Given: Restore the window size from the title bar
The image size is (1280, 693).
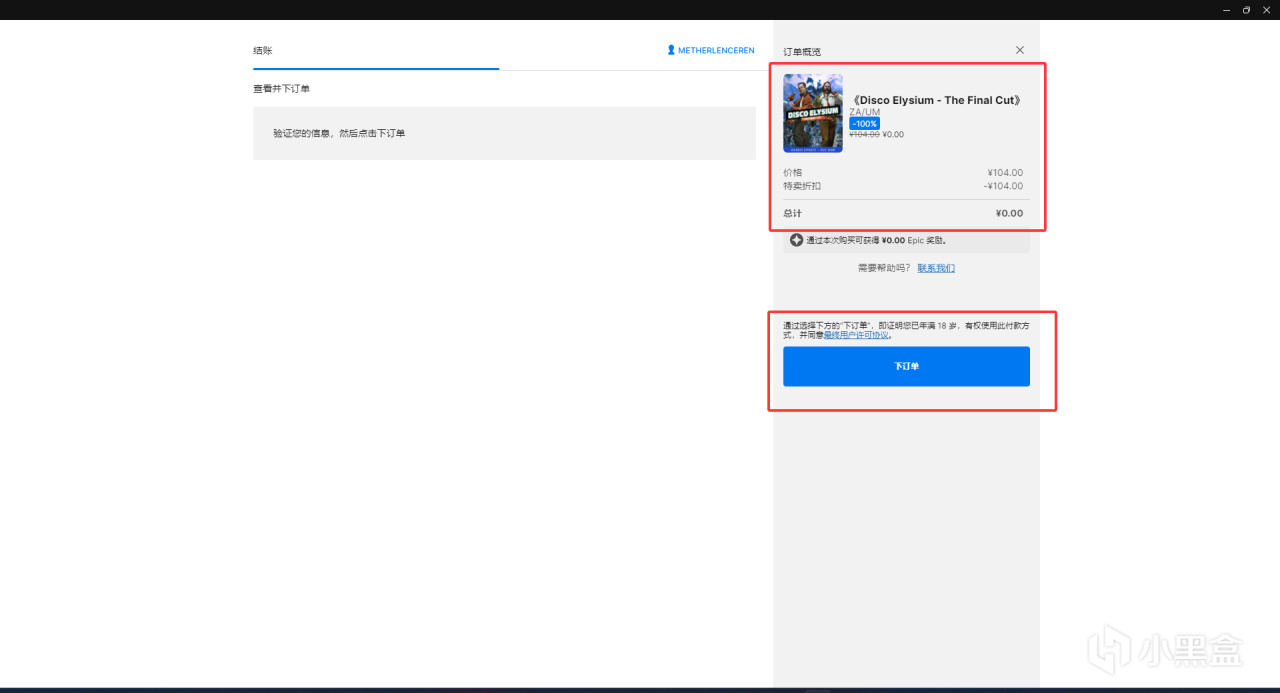Looking at the screenshot, I should (1246, 9).
